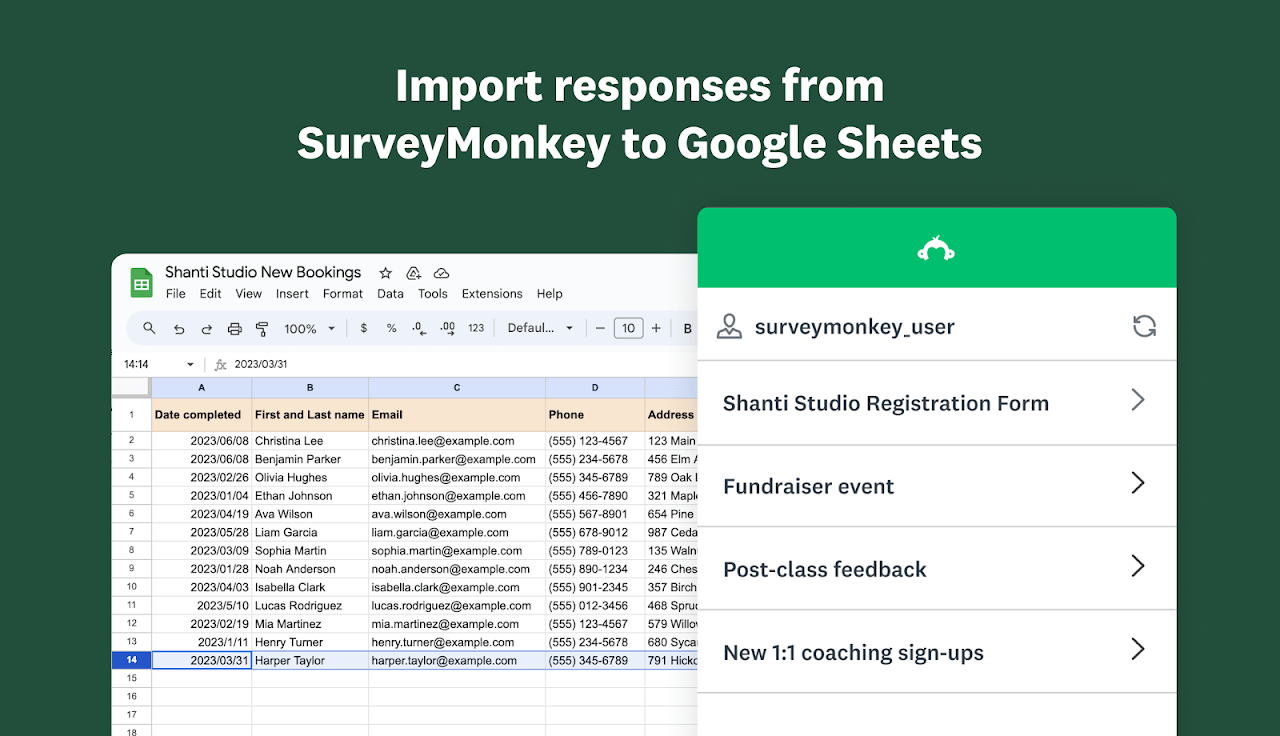Click the formula bar showing 2023/03/31
1280x736 pixels.
(260, 365)
